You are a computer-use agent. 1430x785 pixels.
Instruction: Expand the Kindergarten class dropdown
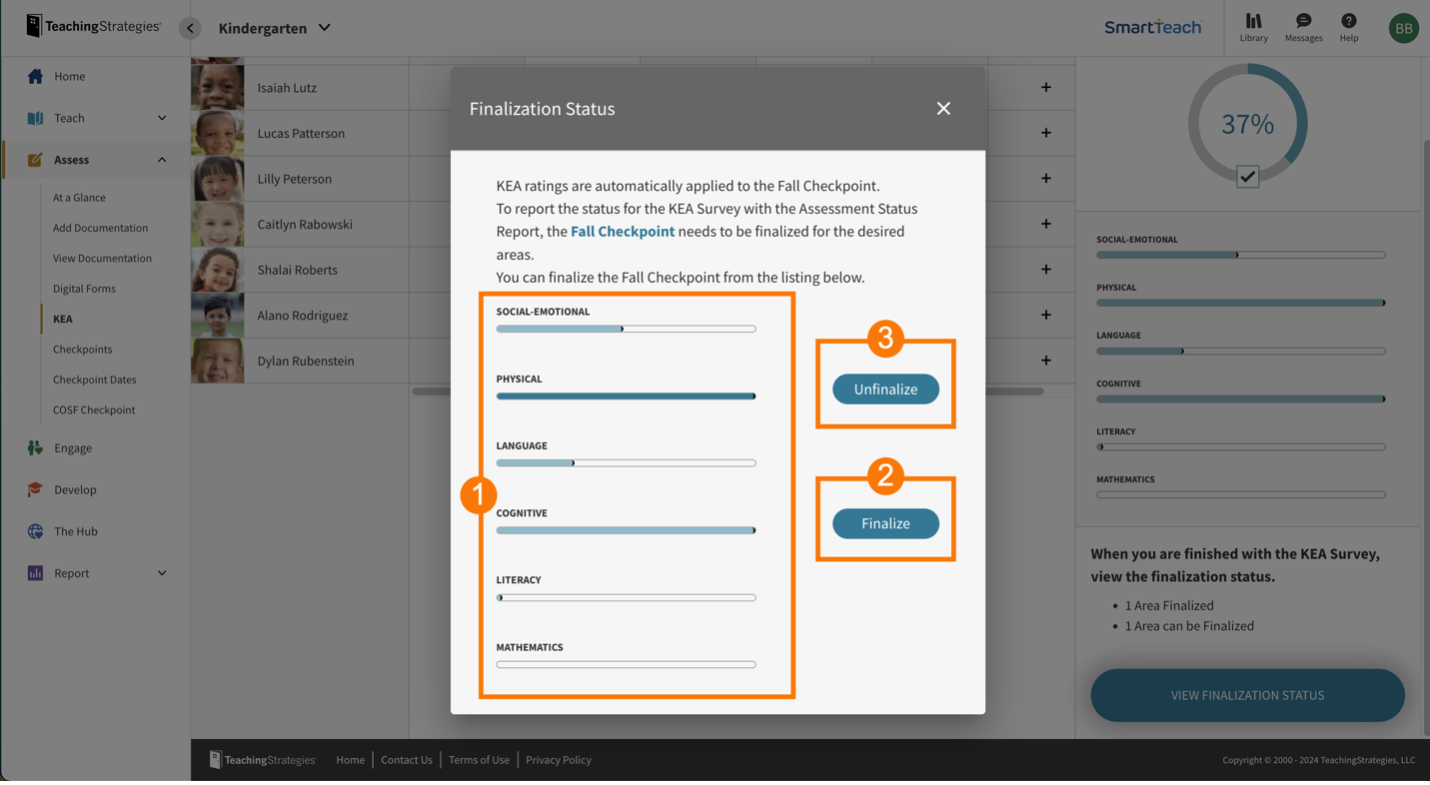coord(324,28)
